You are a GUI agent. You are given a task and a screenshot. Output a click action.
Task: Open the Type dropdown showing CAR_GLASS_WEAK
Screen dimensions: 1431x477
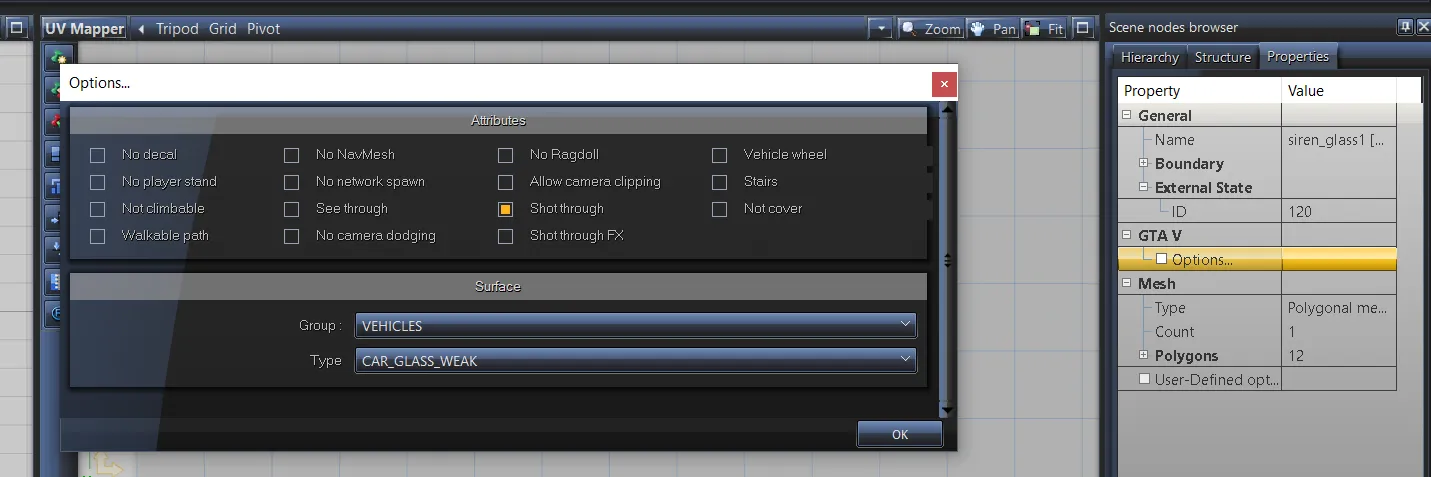click(635, 361)
